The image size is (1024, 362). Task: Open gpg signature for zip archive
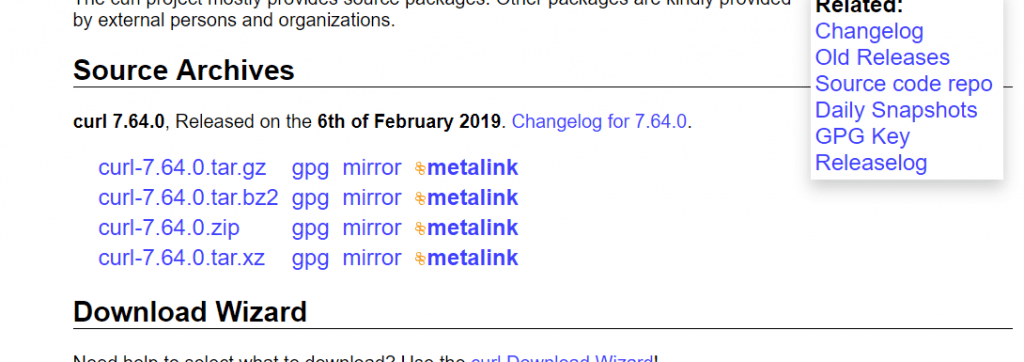[x=310, y=229]
